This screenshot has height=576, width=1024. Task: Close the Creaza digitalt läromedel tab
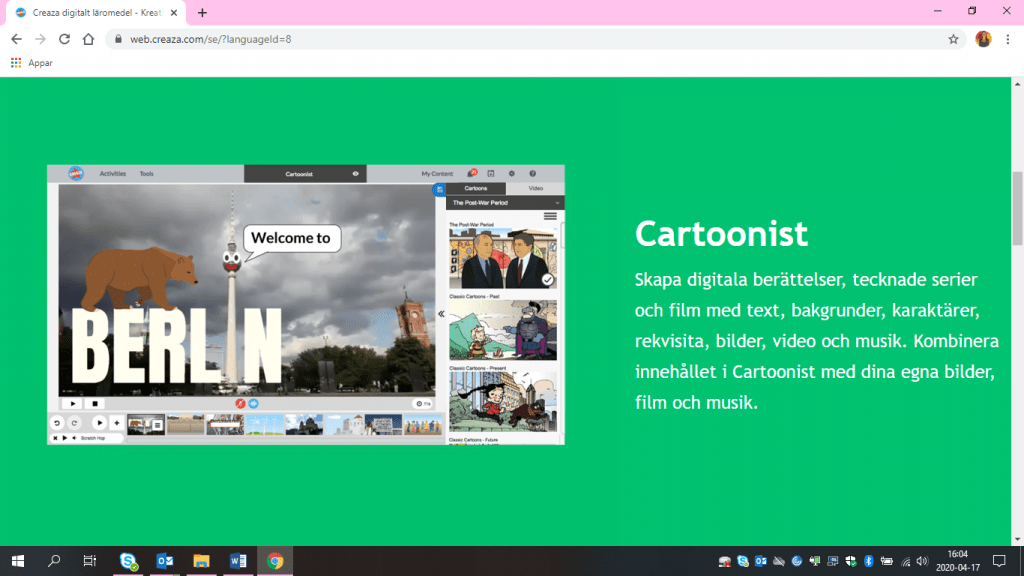(x=174, y=12)
